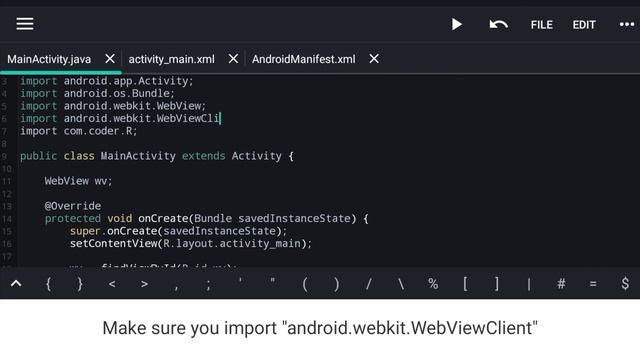Screen dimensions: 640x360
Task: Click the 'public class MainActivity' declaration line
Action: pyautogui.click(x=157, y=156)
